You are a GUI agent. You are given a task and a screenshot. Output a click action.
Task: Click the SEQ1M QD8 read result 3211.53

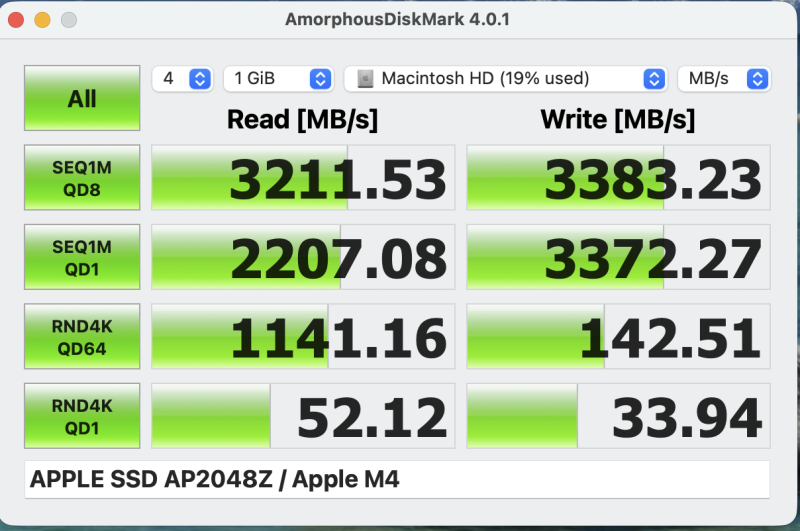coord(303,178)
